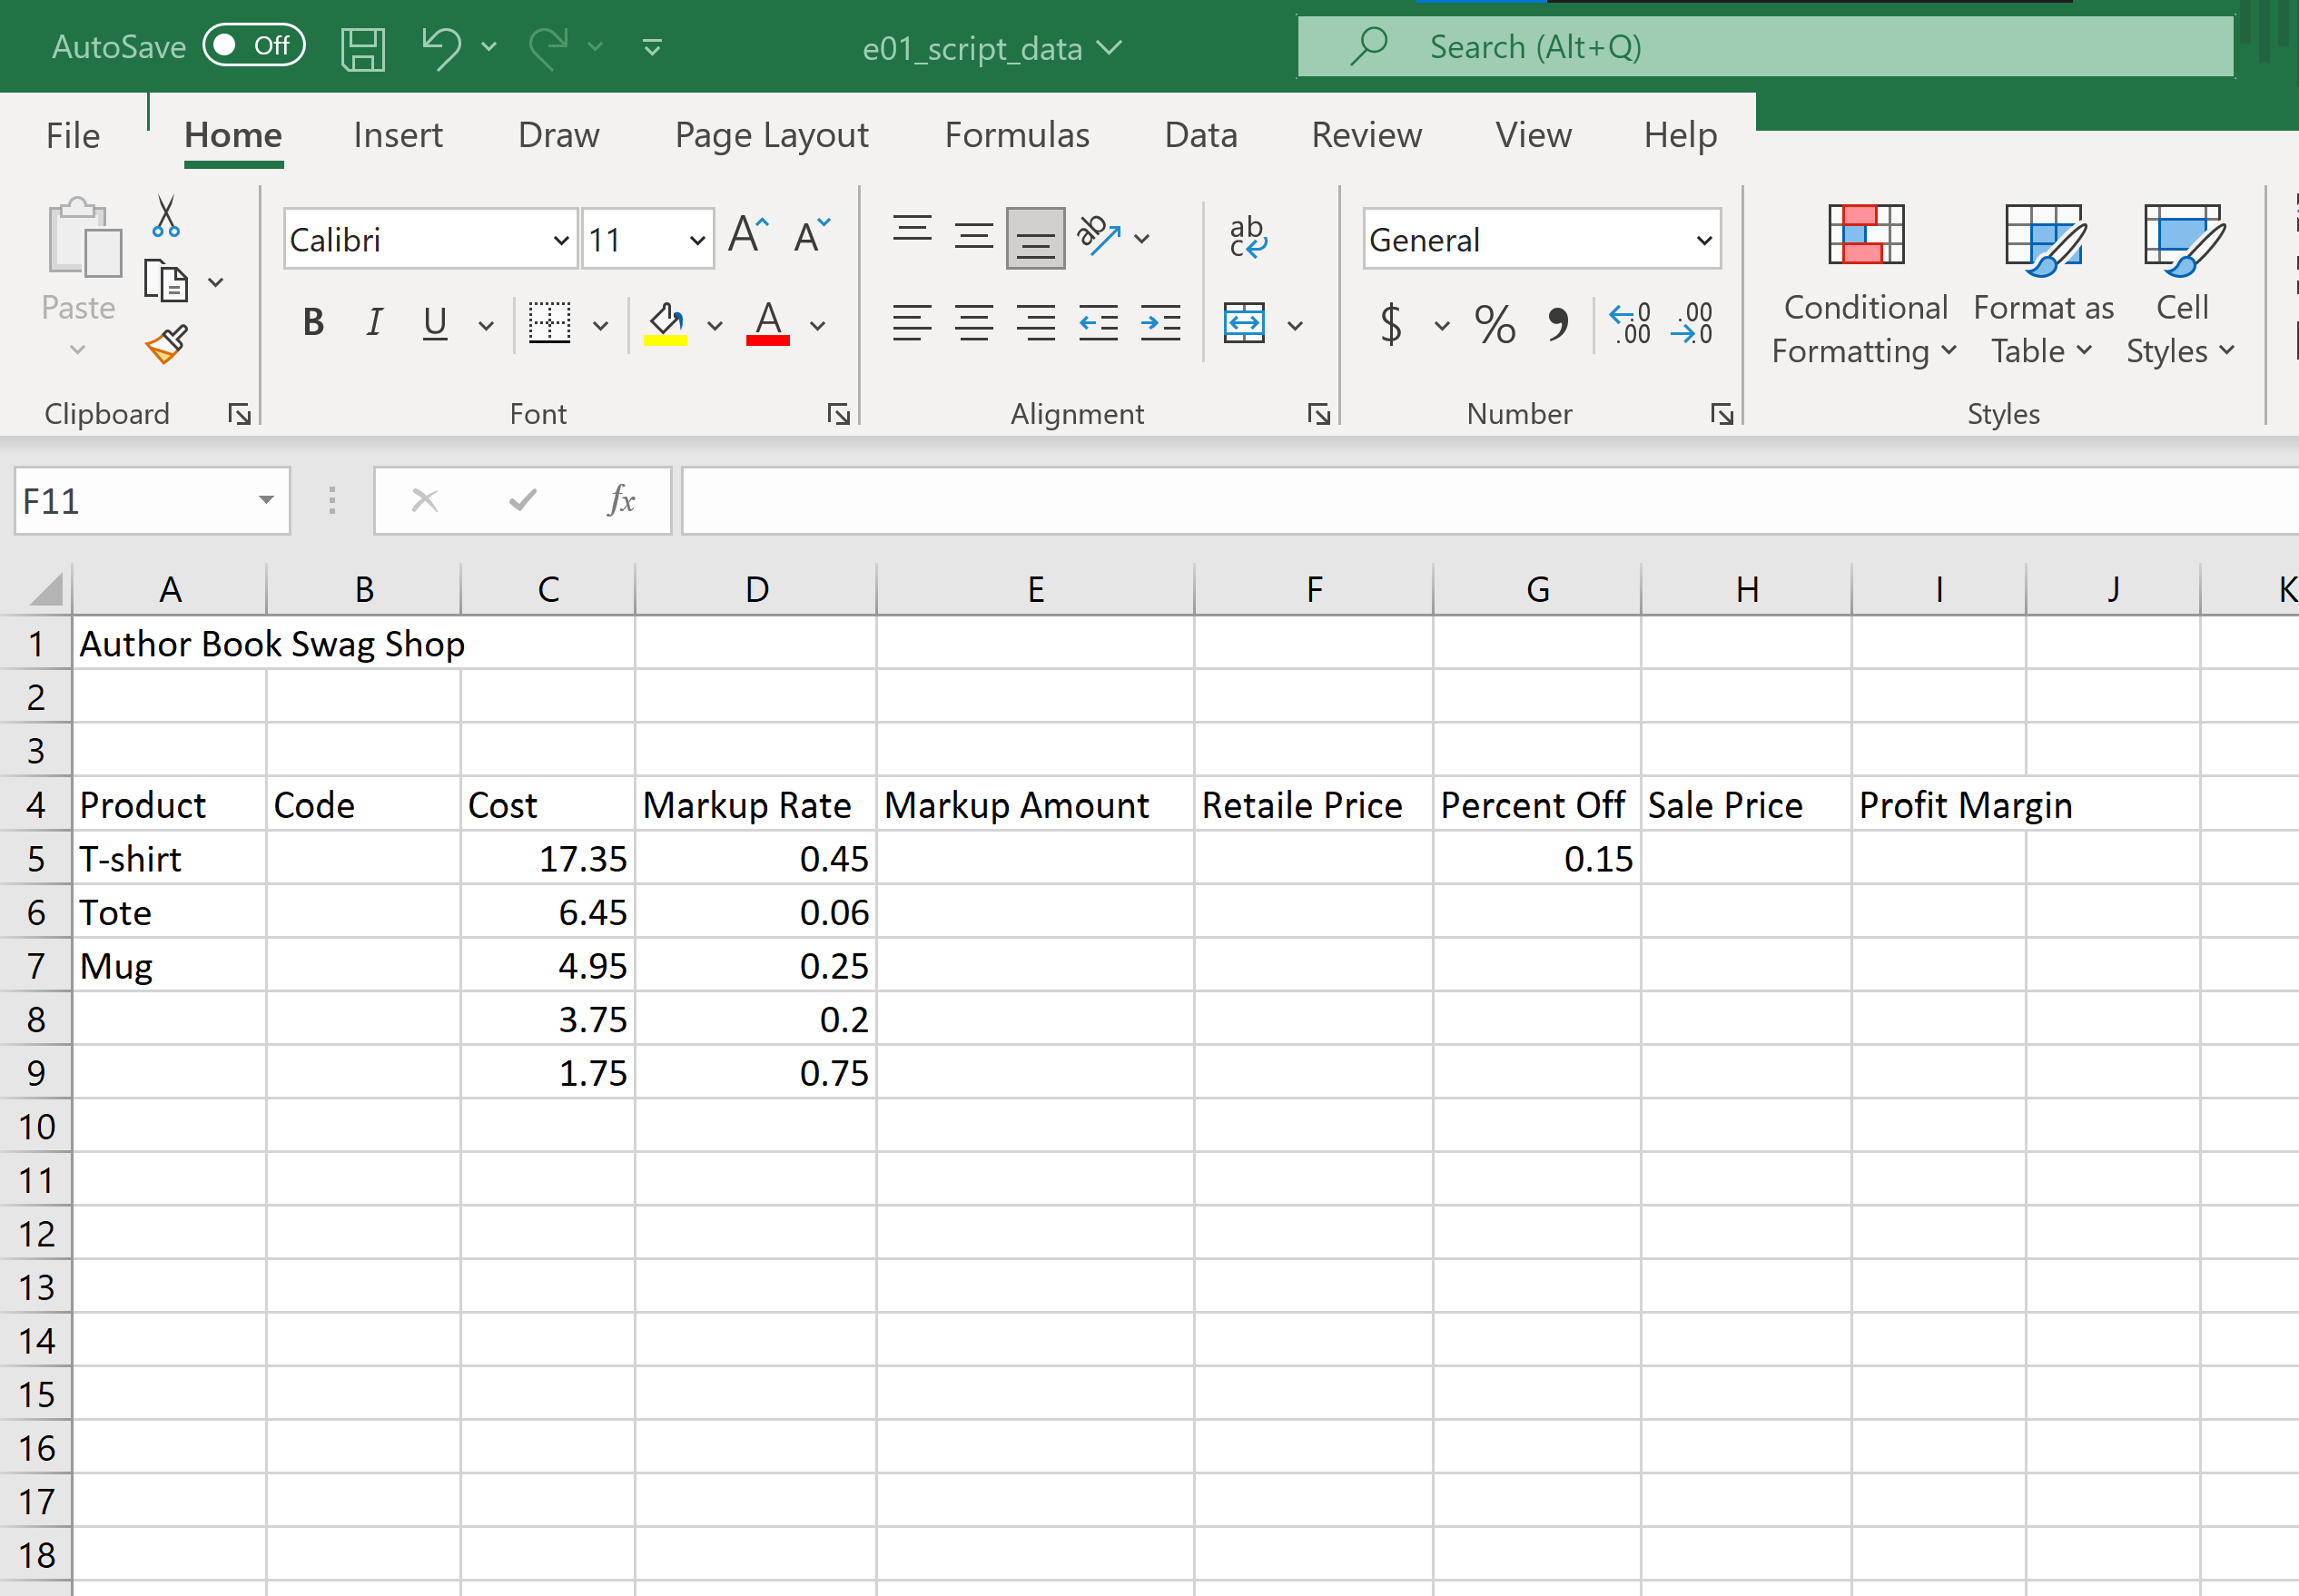Open the Alignment dialog launcher
Screen dimensions: 2299x1596
1318,414
